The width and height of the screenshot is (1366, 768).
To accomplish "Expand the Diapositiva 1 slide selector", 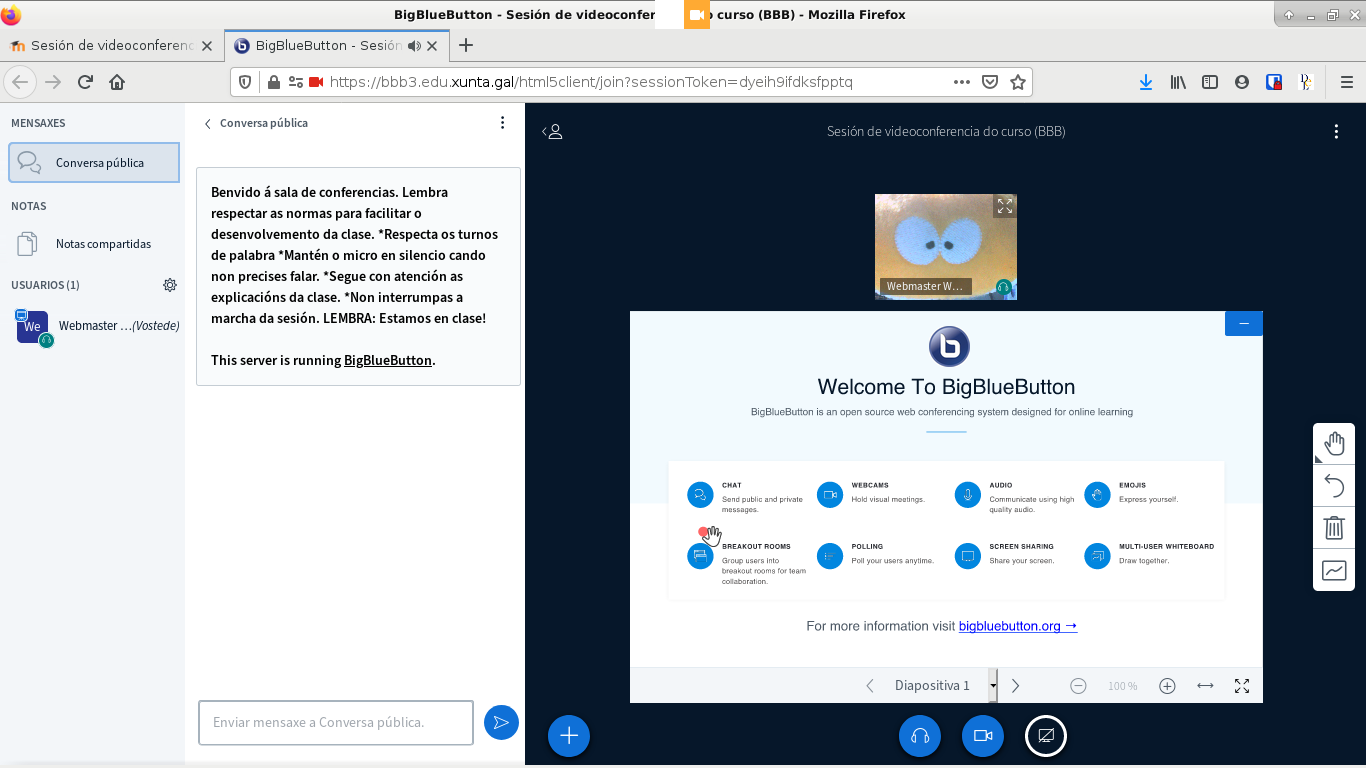I will [992, 686].
